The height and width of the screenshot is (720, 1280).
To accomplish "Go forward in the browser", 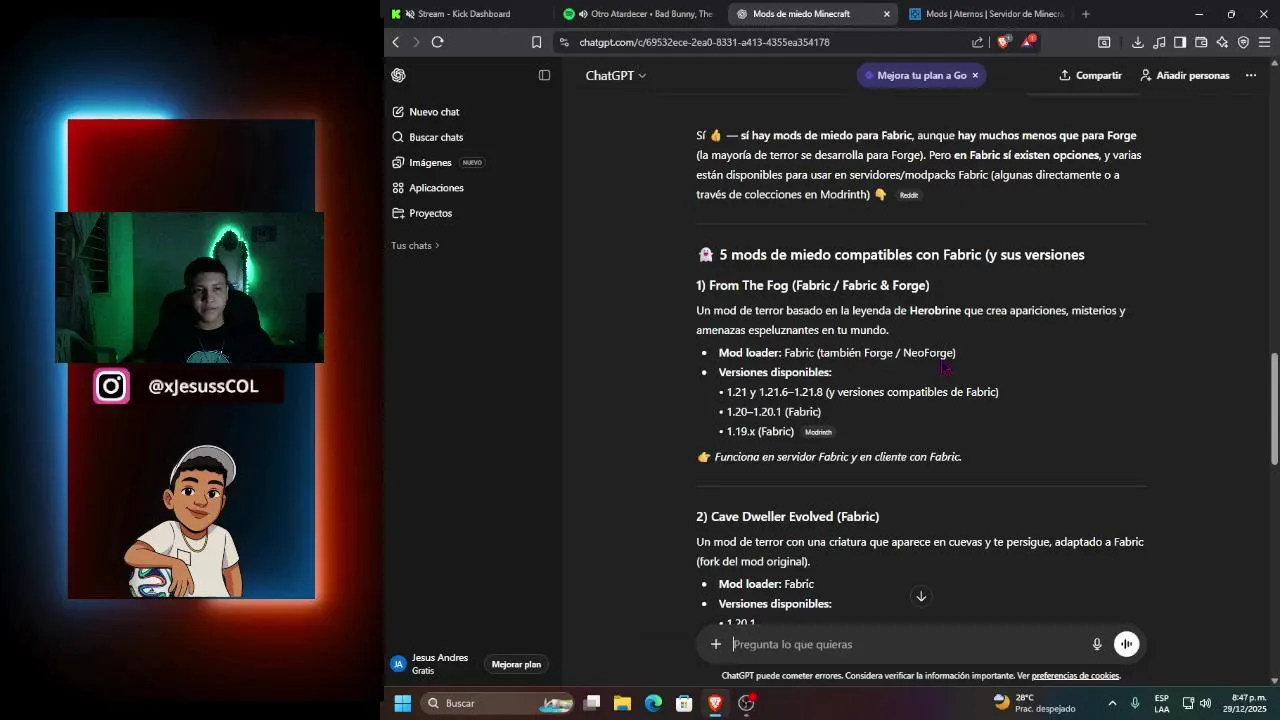I will (x=416, y=42).
